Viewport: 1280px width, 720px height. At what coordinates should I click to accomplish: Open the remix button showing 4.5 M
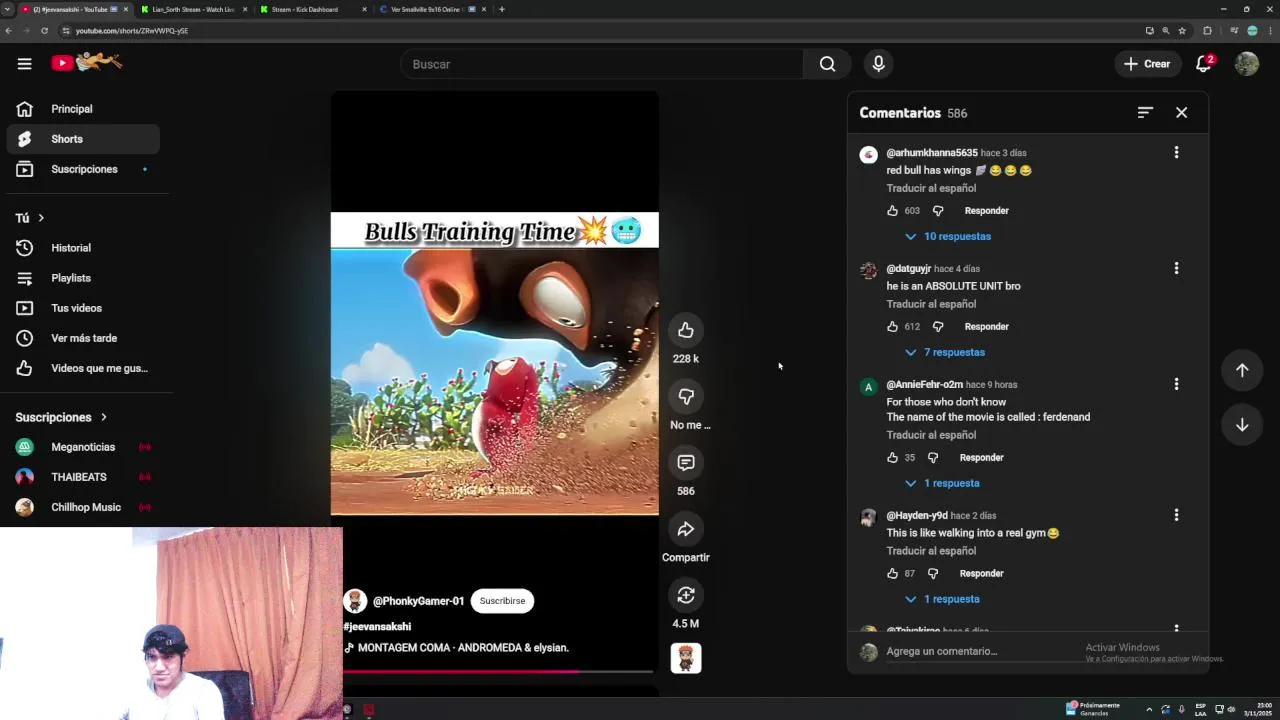pyautogui.click(x=686, y=595)
